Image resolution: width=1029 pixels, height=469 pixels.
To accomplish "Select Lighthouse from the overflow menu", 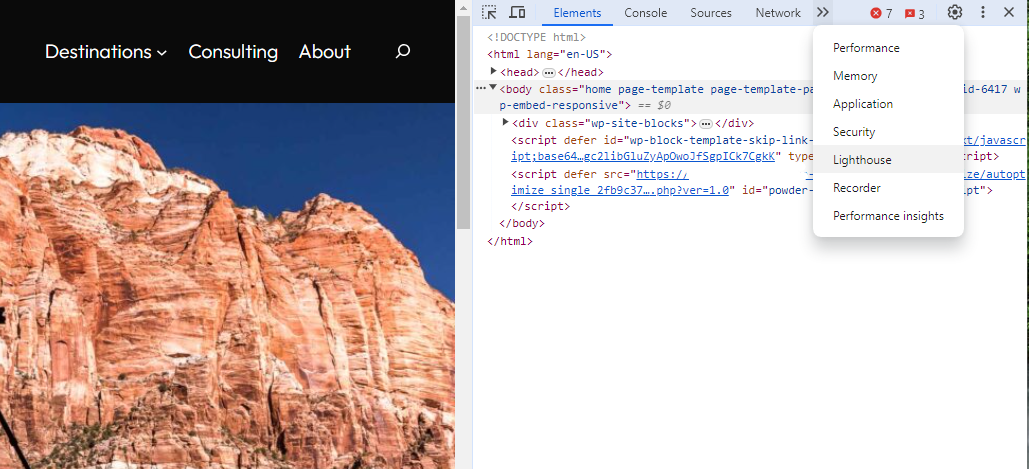I will pyautogui.click(x=888, y=159).
